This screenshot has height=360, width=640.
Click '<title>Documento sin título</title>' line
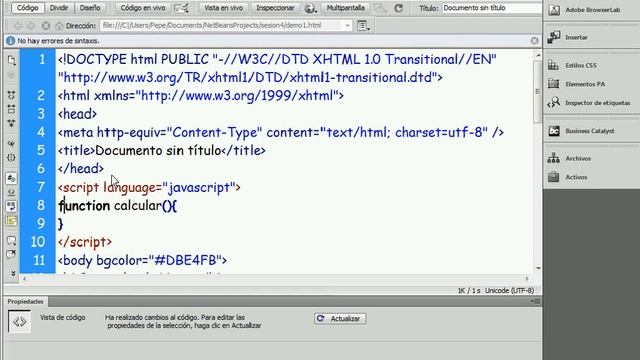point(162,151)
